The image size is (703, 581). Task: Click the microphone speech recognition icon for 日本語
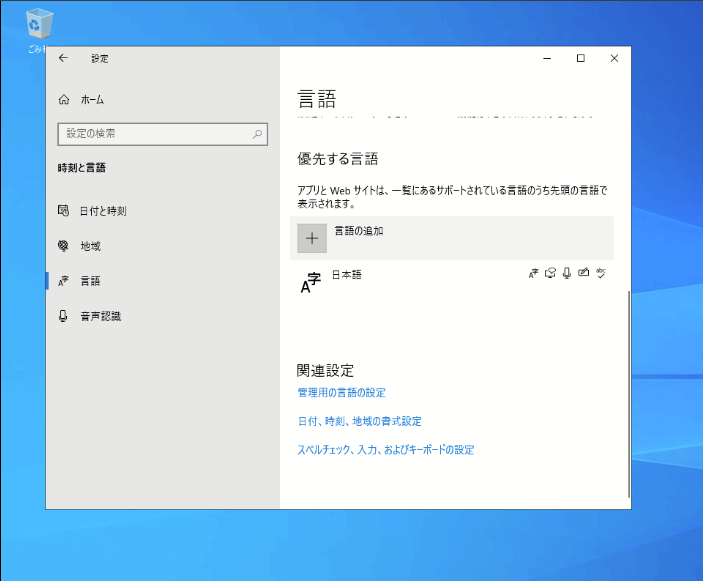tap(567, 273)
